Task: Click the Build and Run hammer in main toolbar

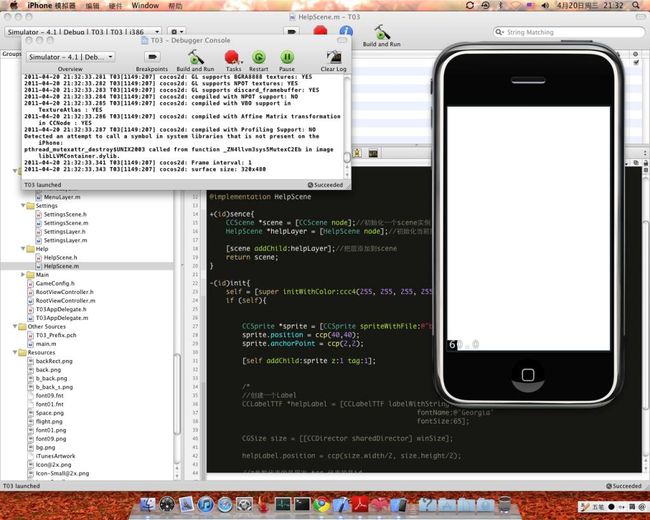Action: coord(381,35)
